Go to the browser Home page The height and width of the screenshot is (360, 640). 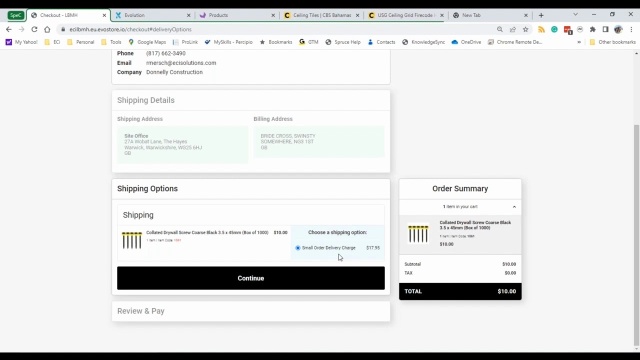click(x=47, y=29)
